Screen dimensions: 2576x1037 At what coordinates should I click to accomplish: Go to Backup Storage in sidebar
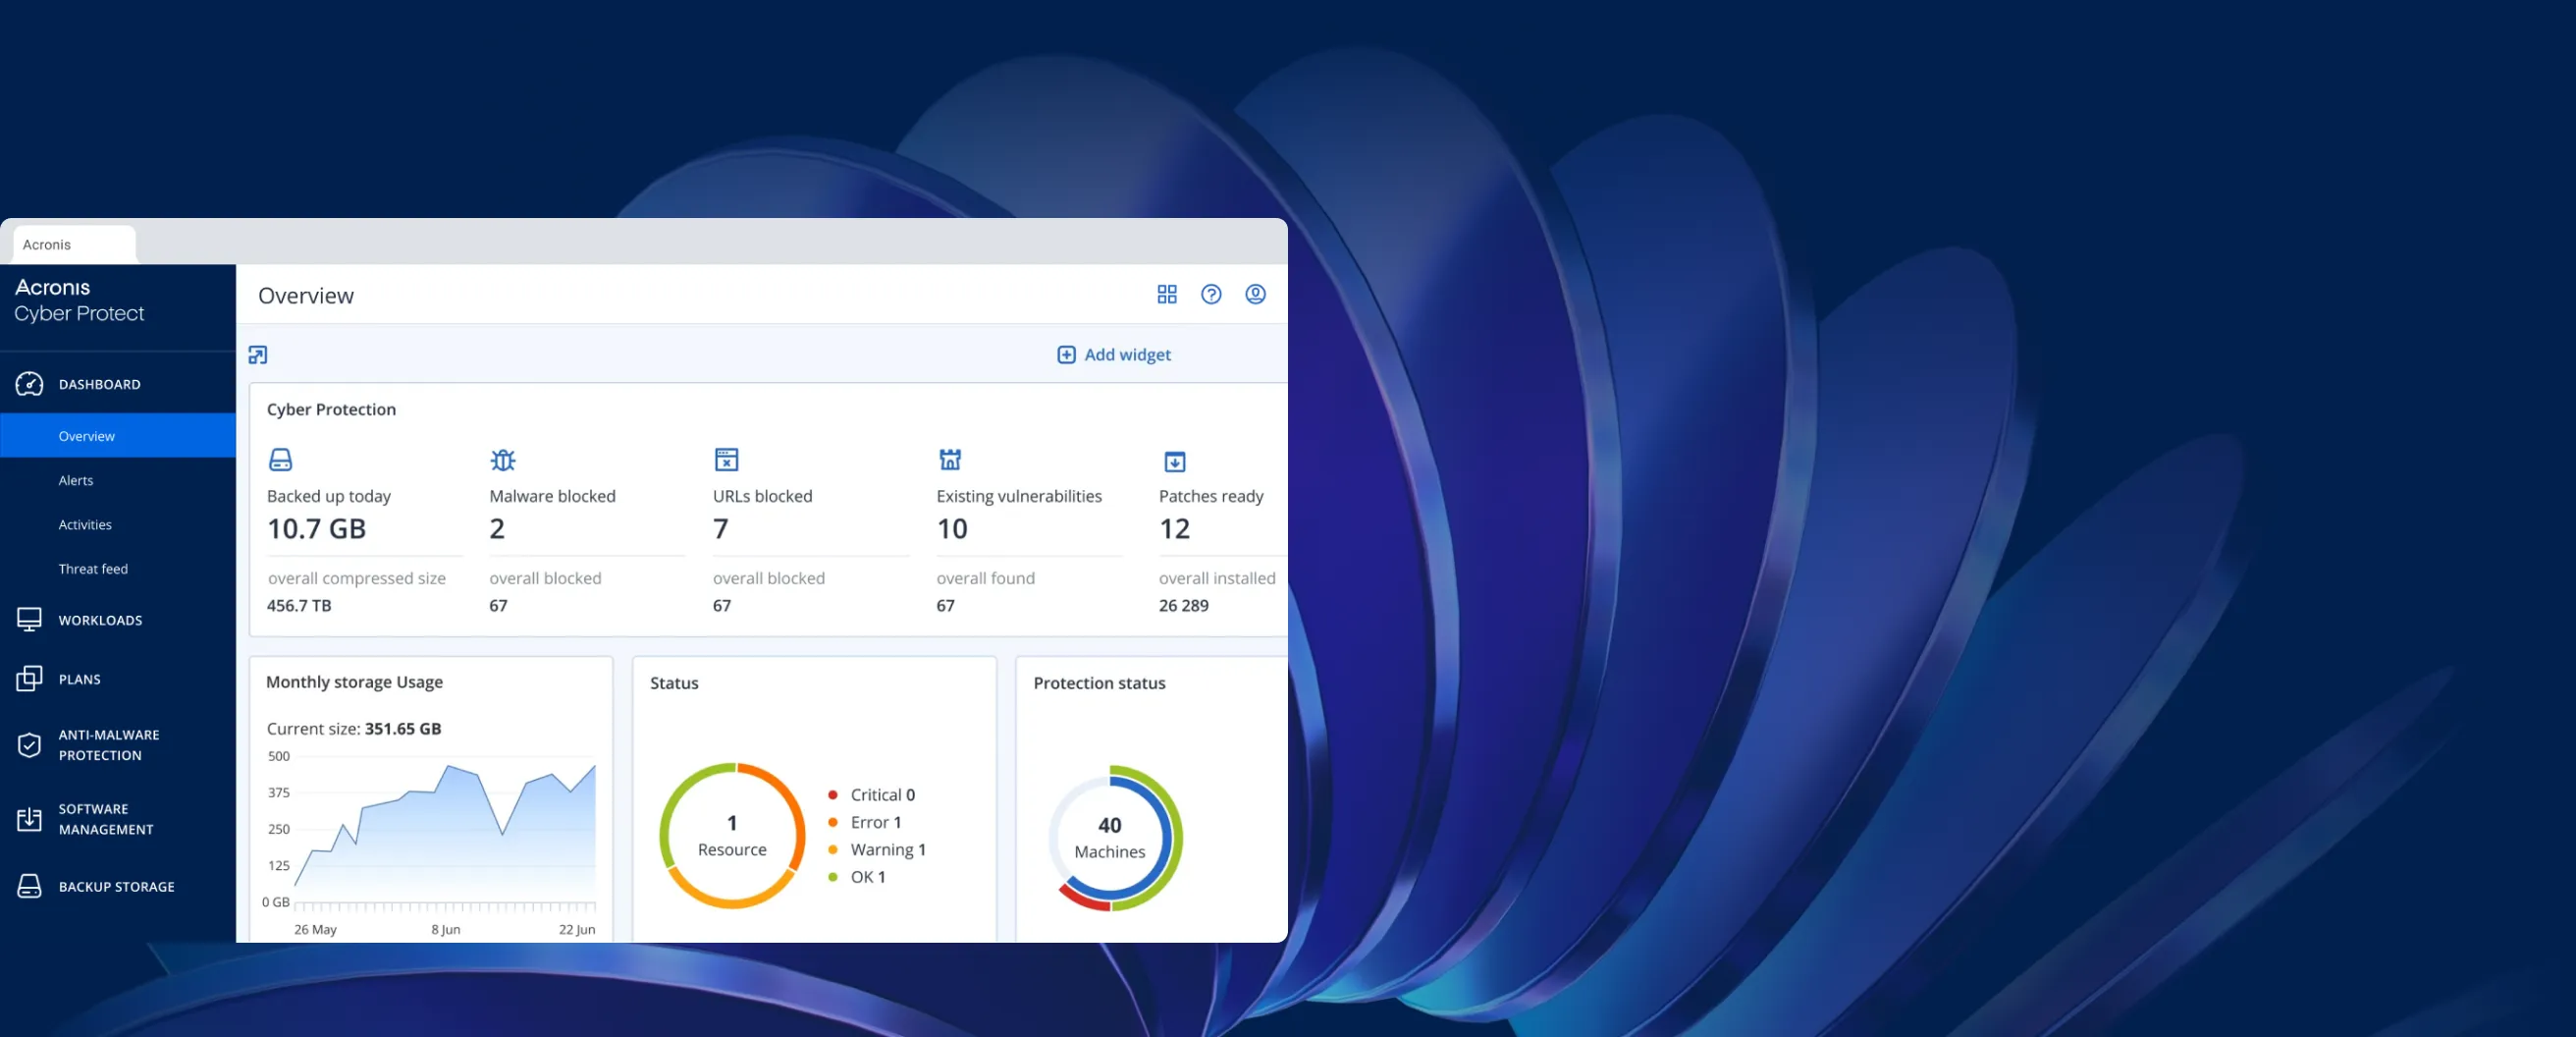pyautogui.click(x=116, y=887)
